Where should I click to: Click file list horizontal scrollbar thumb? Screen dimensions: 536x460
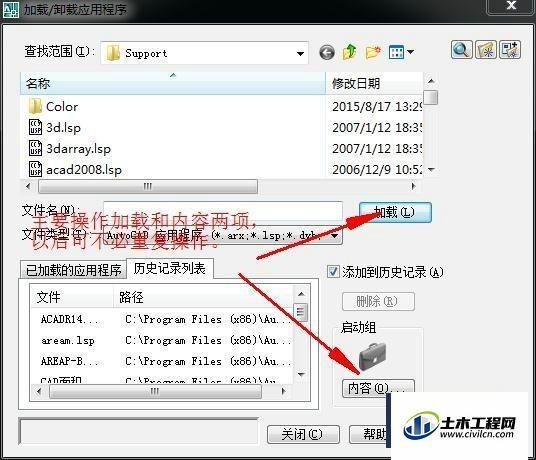(148, 187)
